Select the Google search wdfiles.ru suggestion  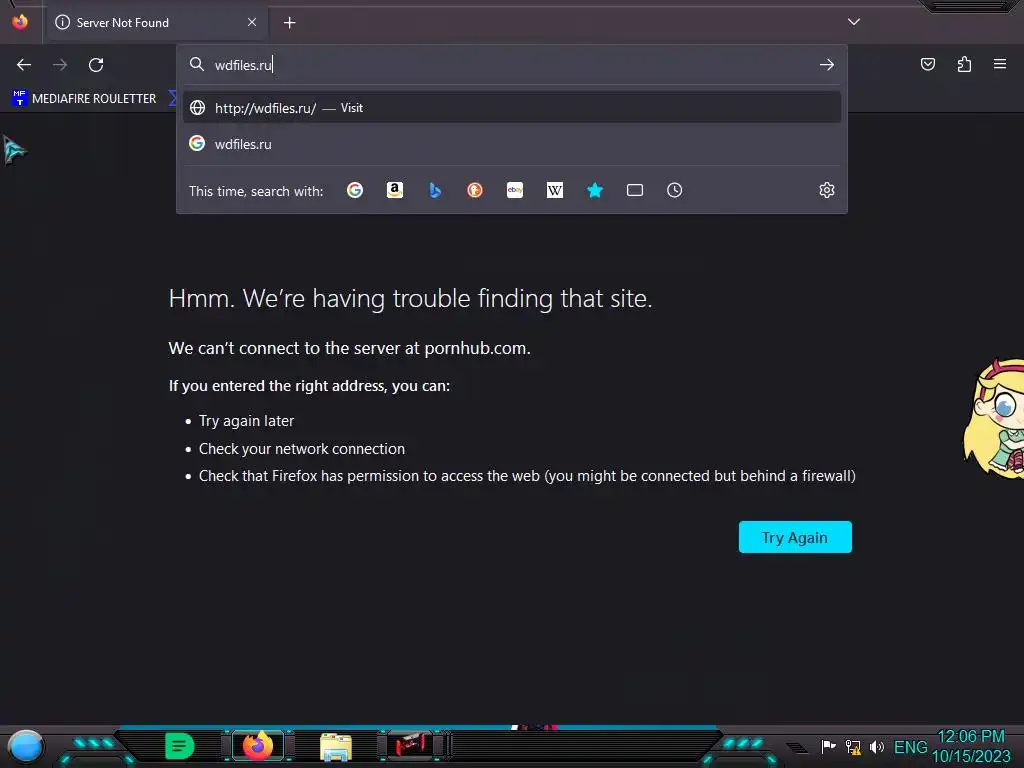click(511, 144)
